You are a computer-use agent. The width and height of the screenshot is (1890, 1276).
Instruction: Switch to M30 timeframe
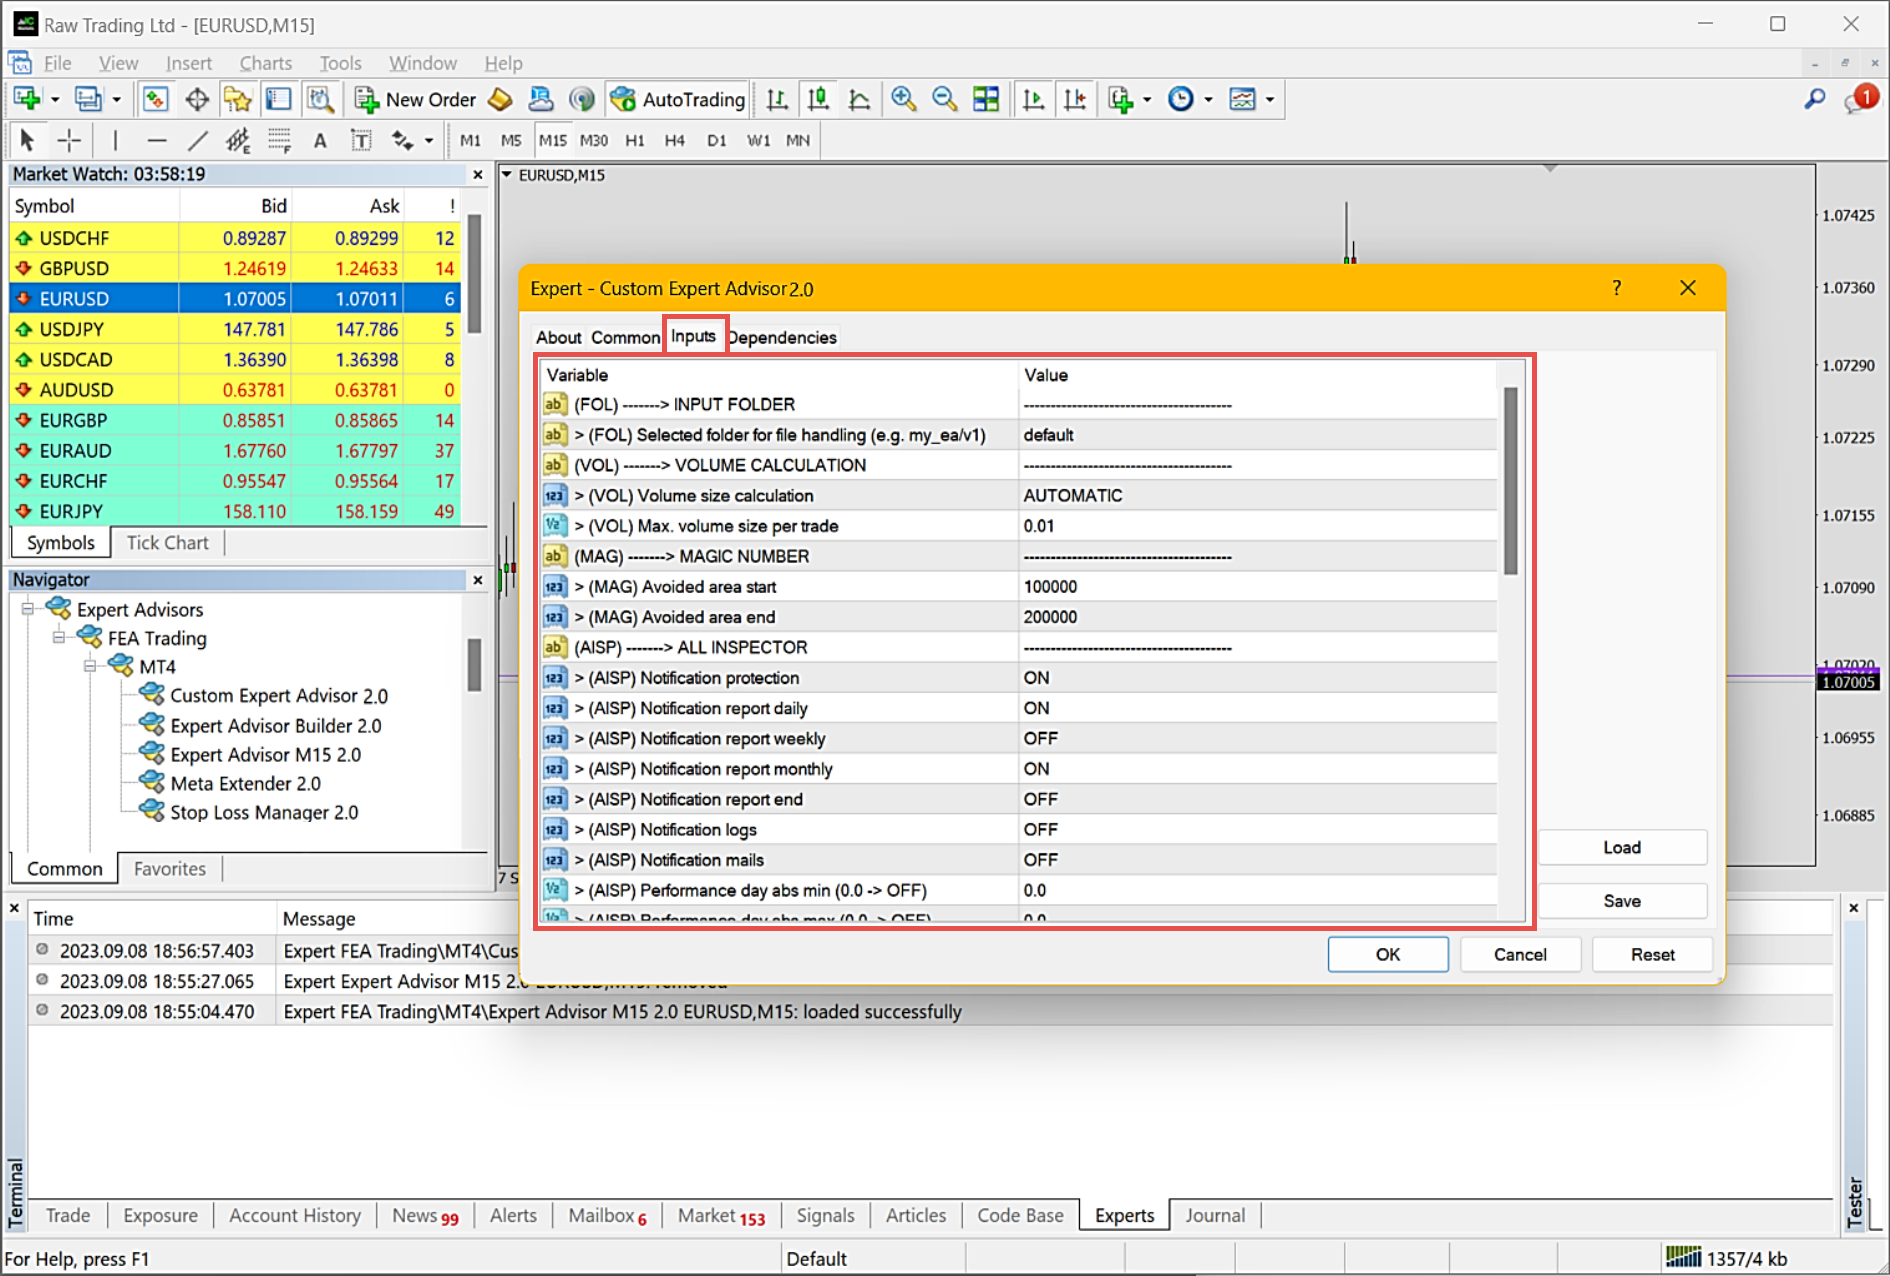pyautogui.click(x=594, y=140)
